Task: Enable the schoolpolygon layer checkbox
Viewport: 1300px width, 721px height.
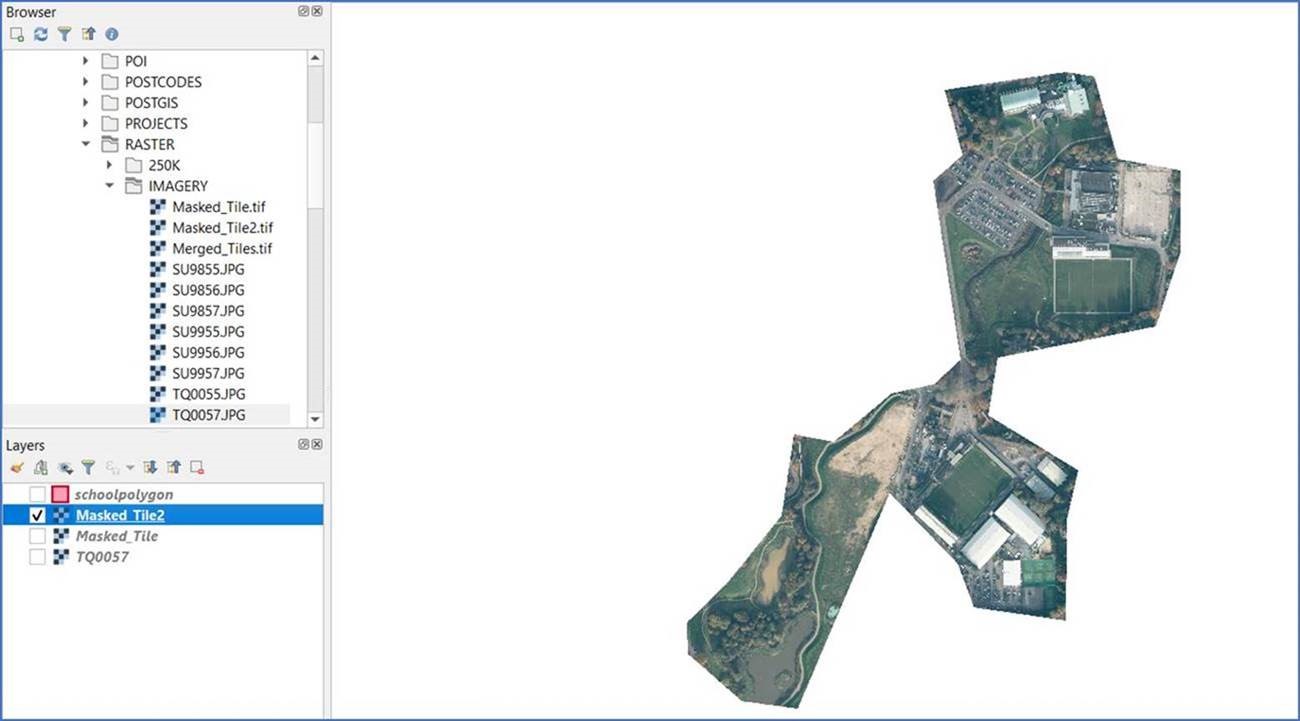Action: point(37,493)
